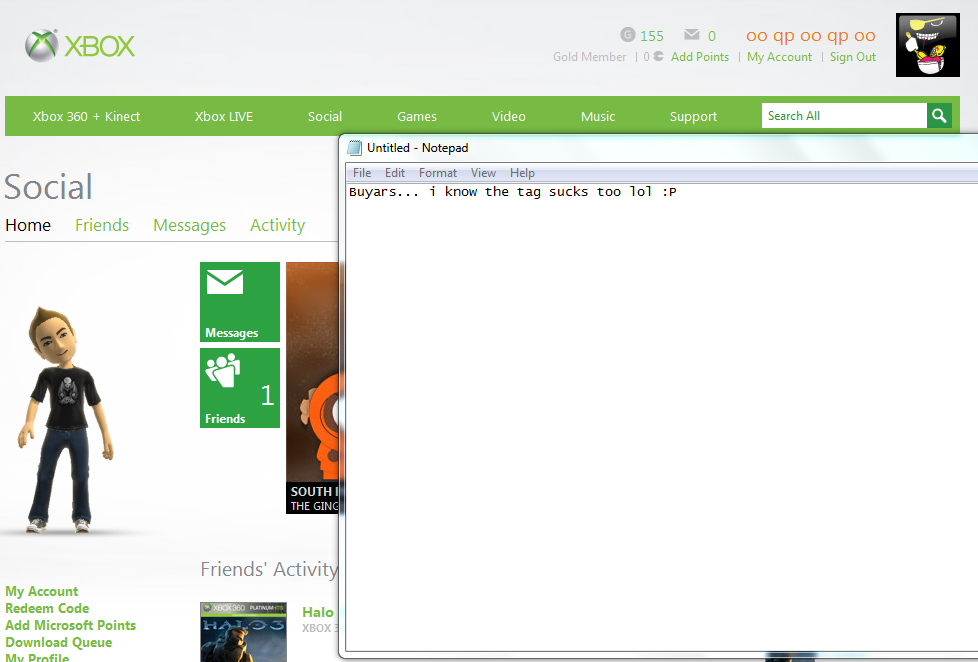Click My Account link in header
978x662 pixels.
coord(780,57)
